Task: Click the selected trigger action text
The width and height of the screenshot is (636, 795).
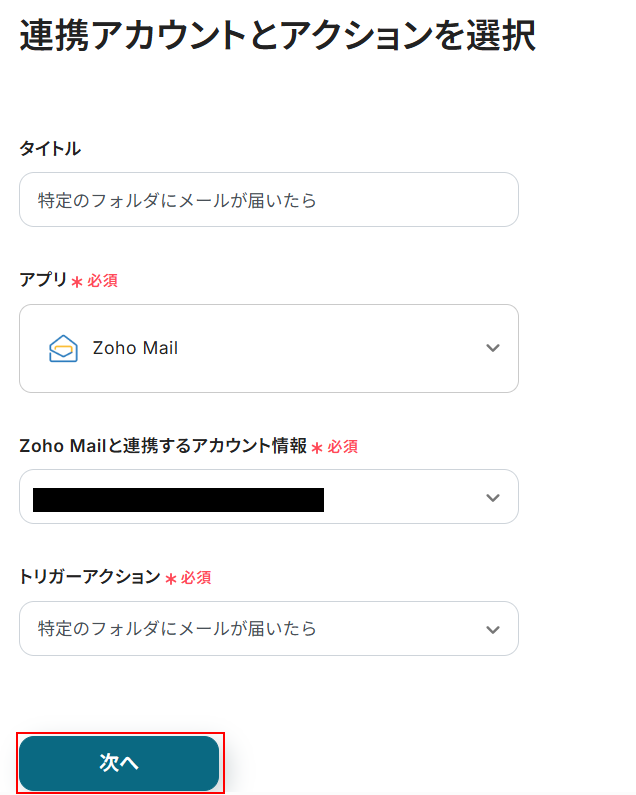Action: [x=177, y=629]
